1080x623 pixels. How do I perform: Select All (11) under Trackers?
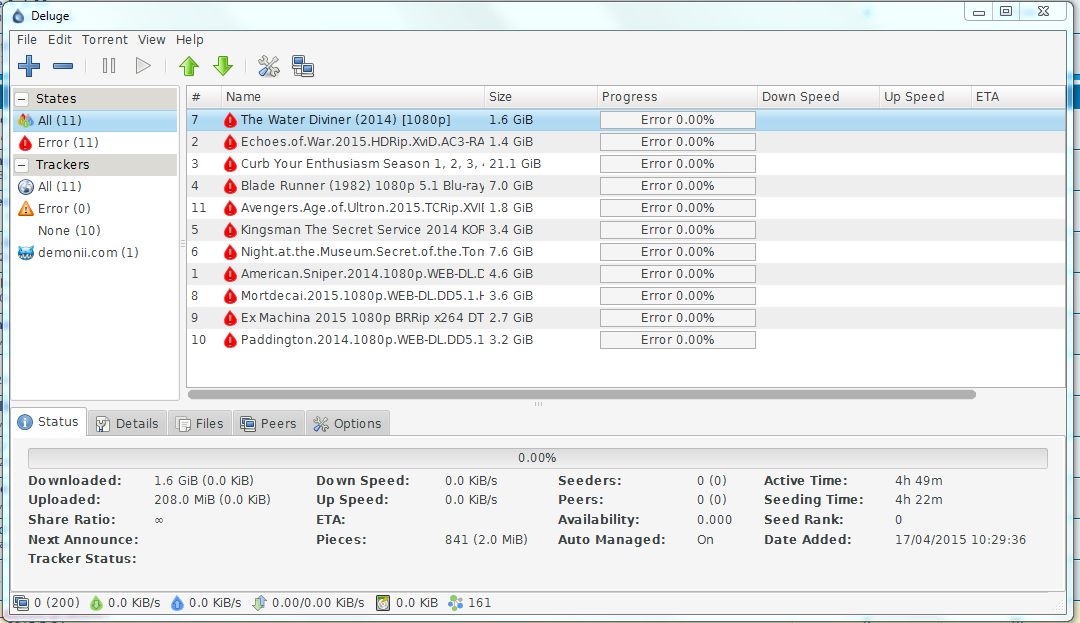tap(95, 187)
